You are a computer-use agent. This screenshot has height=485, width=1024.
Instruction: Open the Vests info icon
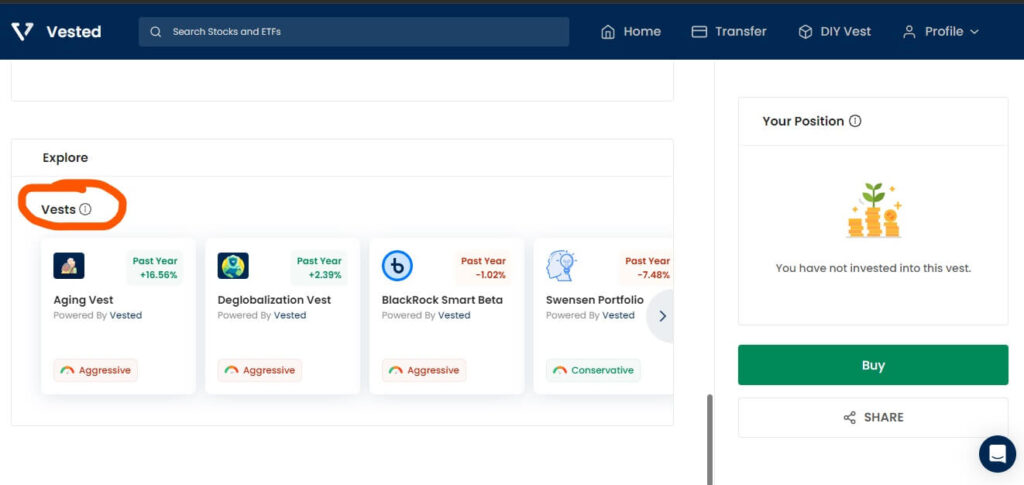click(x=86, y=210)
